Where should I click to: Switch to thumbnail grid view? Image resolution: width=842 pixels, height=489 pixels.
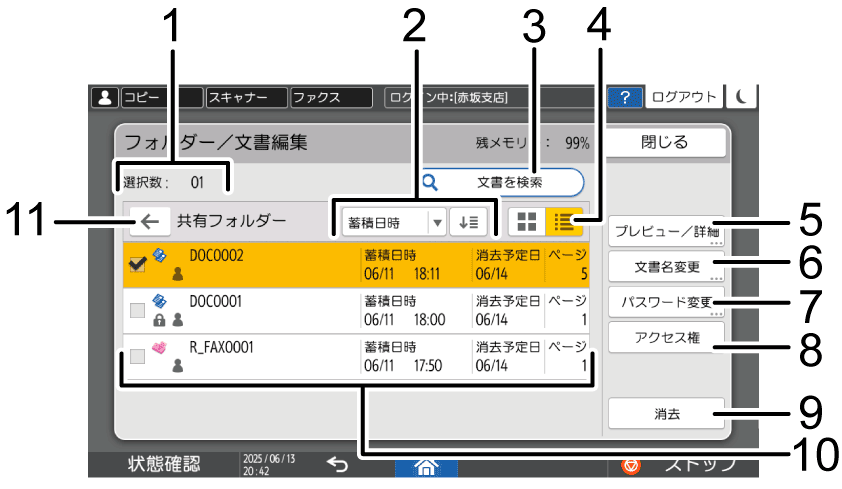pos(526,222)
